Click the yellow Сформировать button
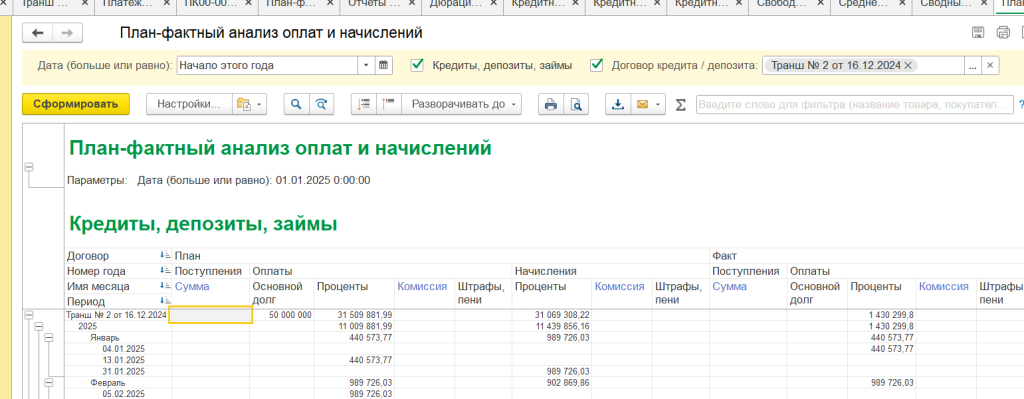 [76, 104]
